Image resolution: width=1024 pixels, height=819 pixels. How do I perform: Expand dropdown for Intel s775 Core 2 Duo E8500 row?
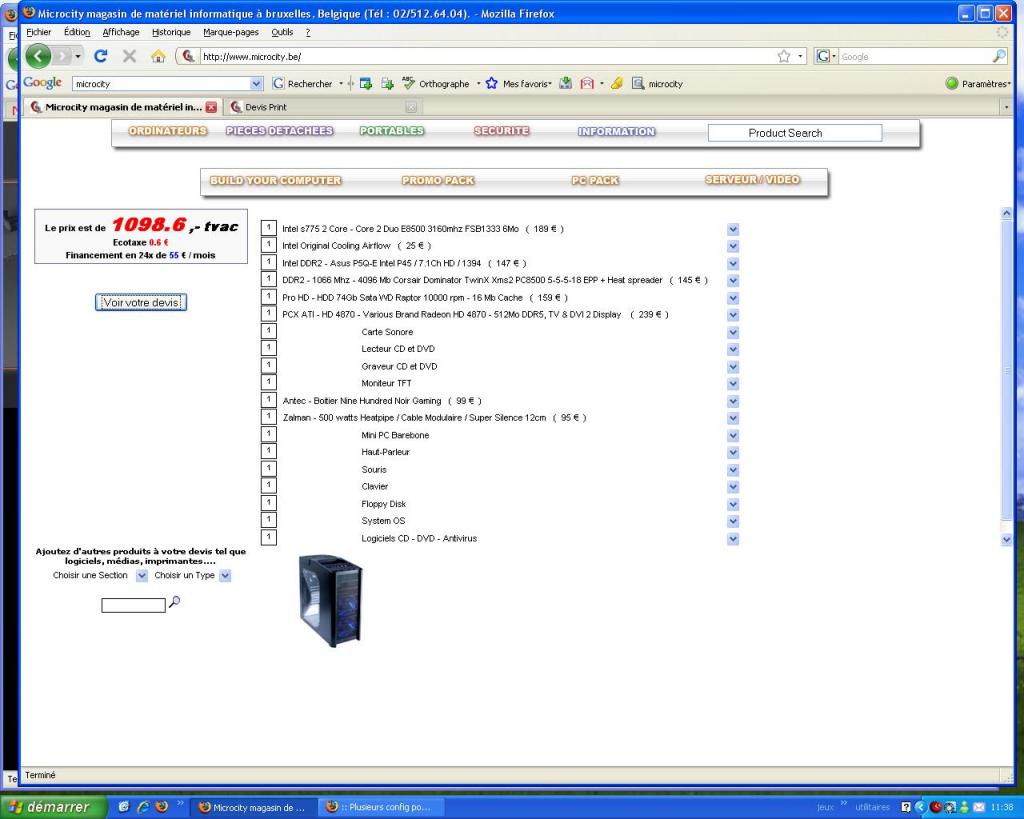click(733, 229)
